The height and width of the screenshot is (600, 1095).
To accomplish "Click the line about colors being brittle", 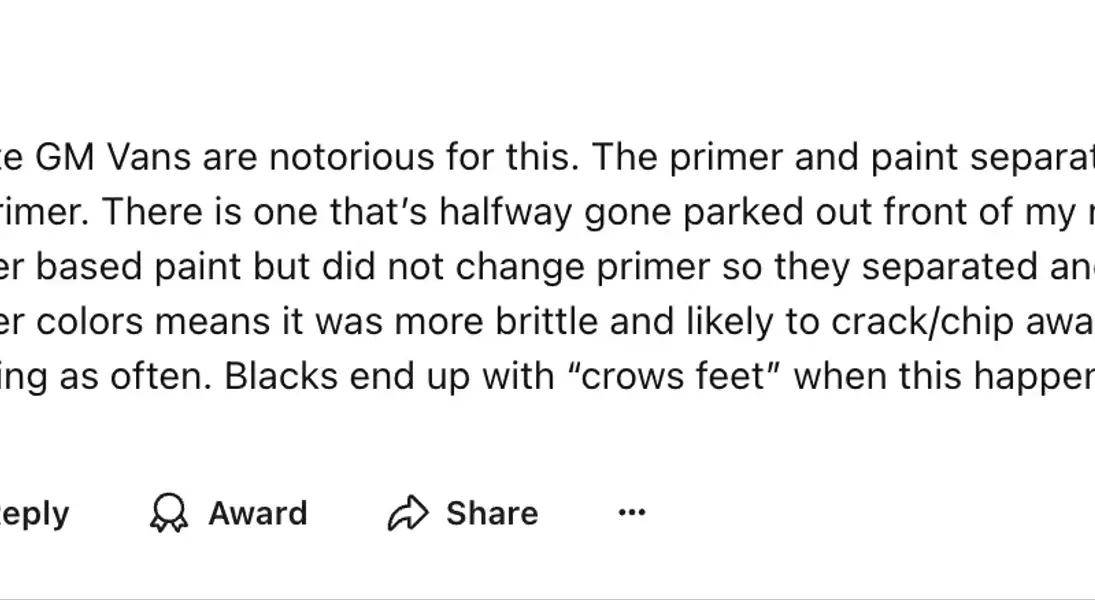I will pyautogui.click(x=548, y=322).
